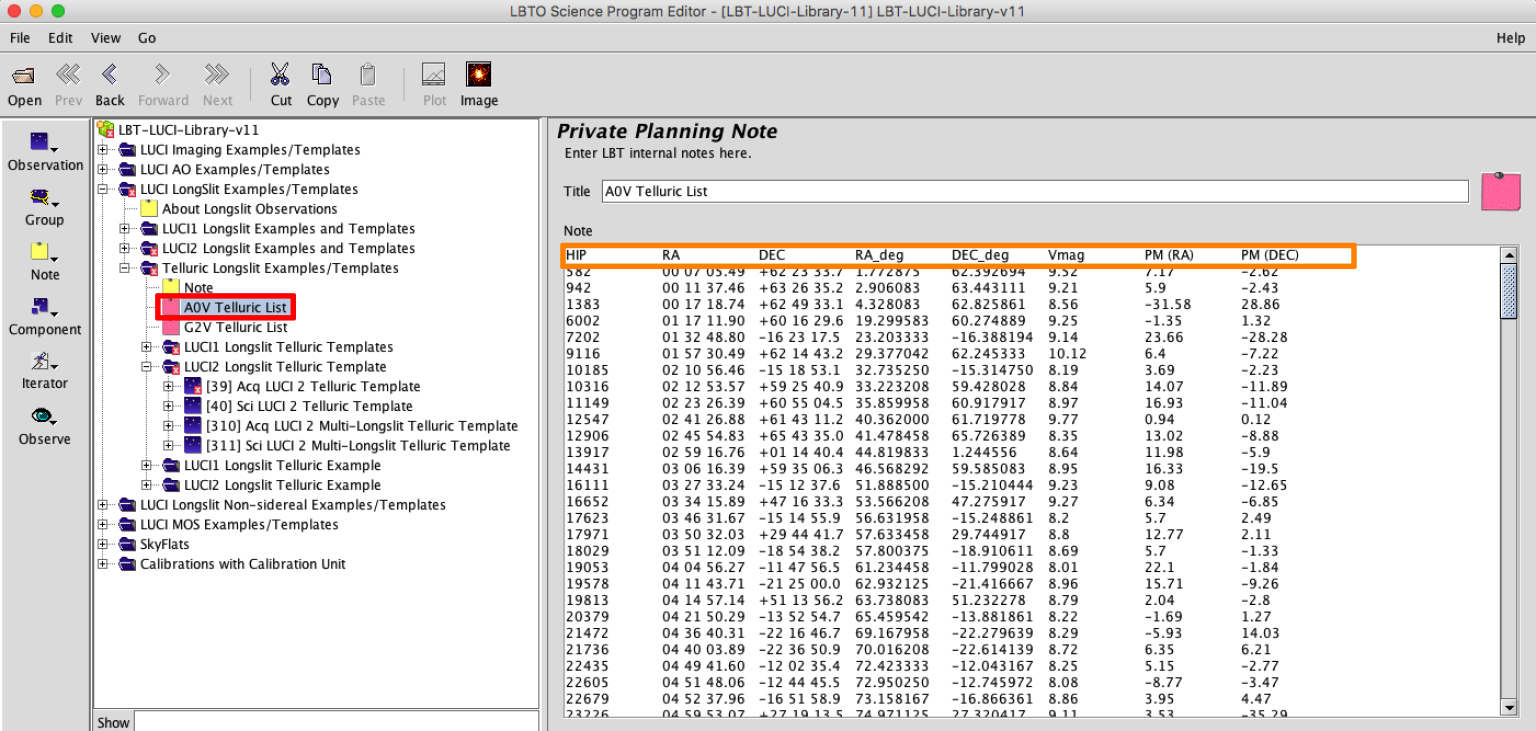Collapse Telluric Longslit Examples/Templates folder

[125, 268]
